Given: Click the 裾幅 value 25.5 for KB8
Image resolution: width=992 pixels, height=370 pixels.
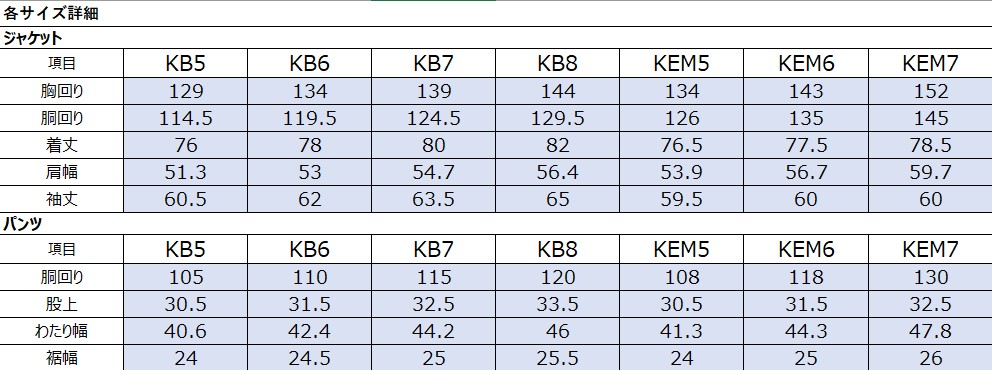Looking at the screenshot, I should pyautogui.click(x=557, y=358).
